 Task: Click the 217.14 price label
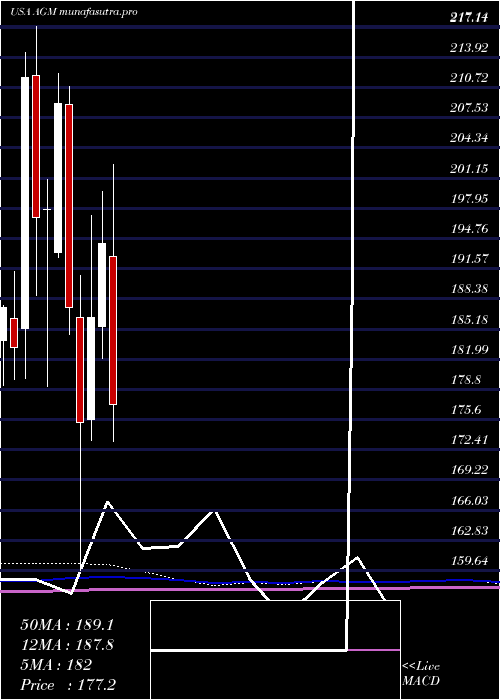coord(470,18)
